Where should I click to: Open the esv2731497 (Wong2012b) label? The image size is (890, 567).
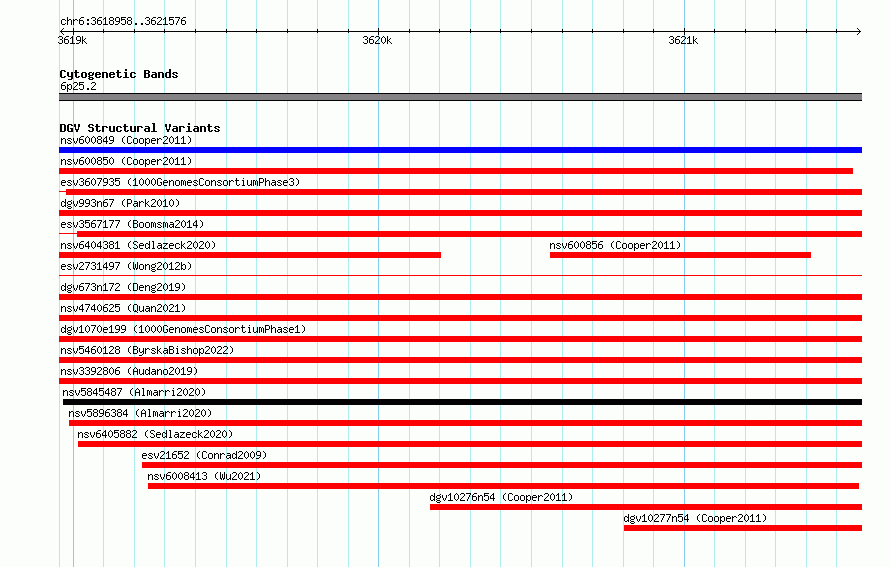[x=126, y=266]
